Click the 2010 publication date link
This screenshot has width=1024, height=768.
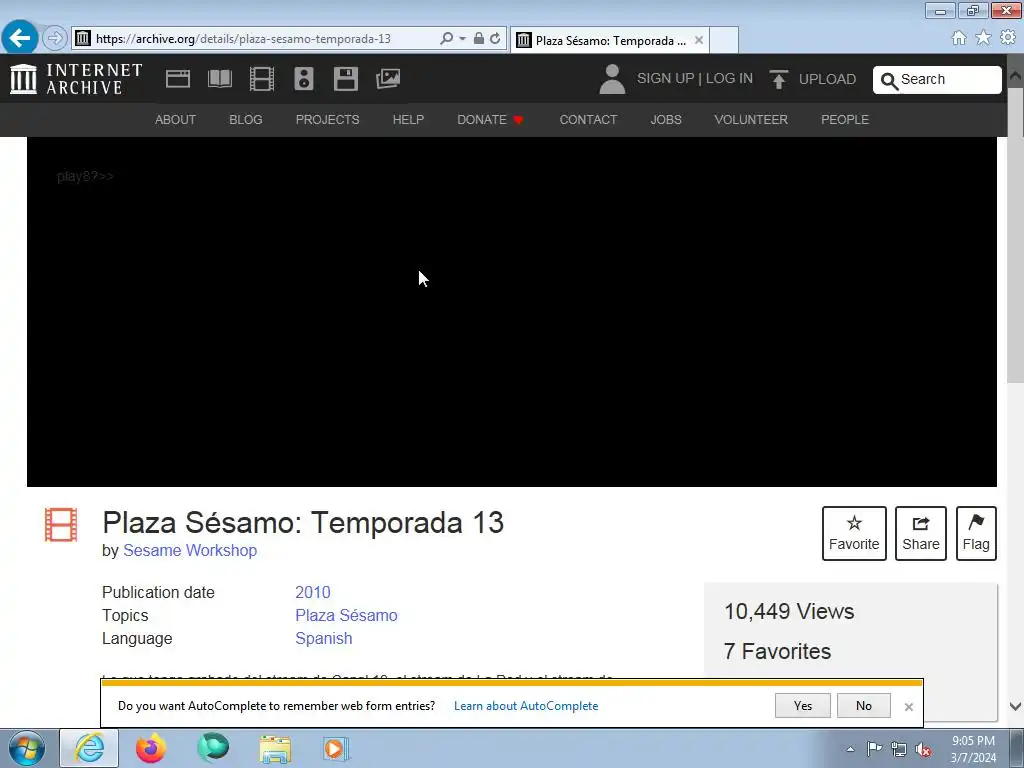(313, 592)
